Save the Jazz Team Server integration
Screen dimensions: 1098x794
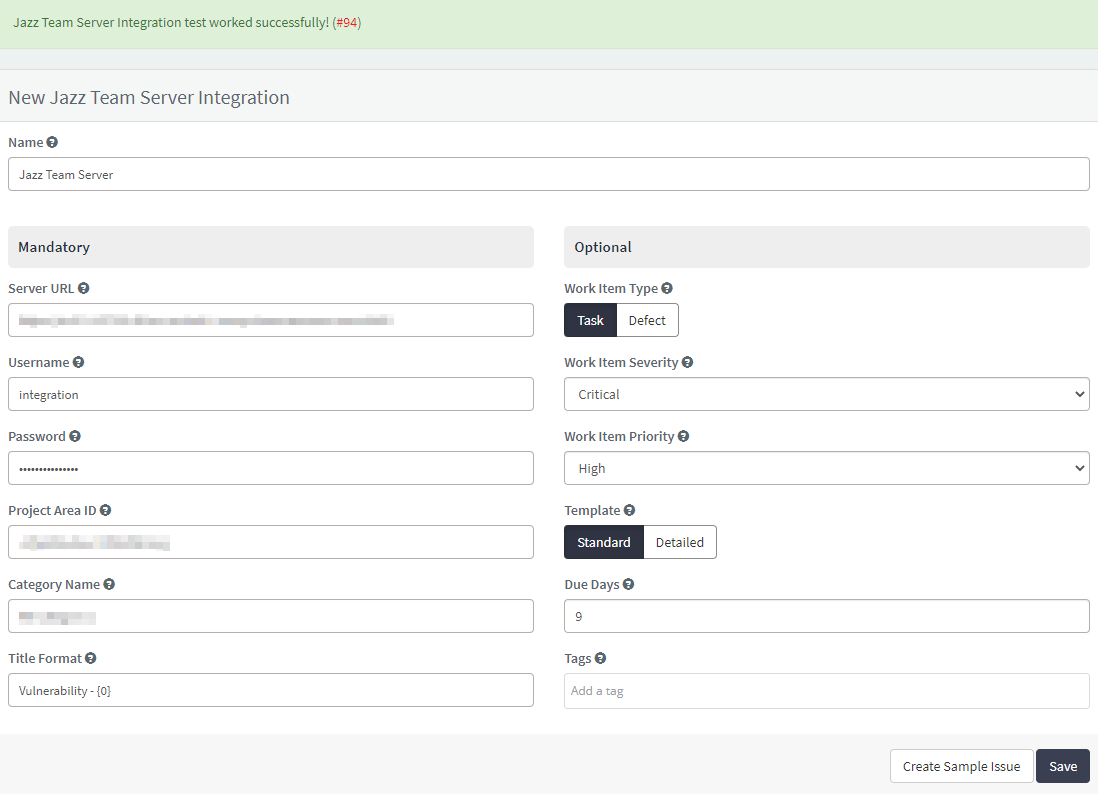click(x=1062, y=766)
